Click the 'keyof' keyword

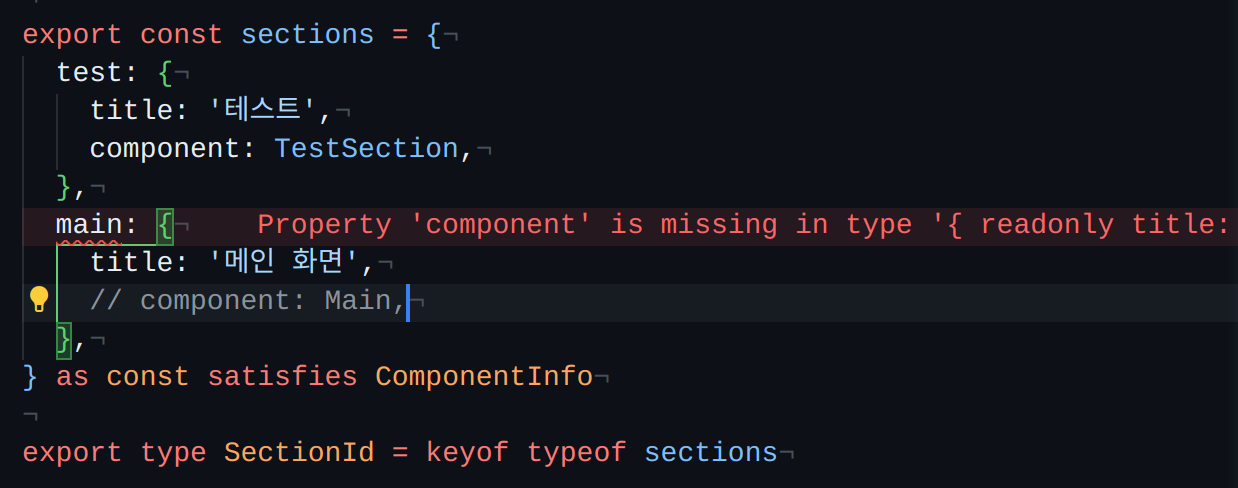tap(467, 453)
